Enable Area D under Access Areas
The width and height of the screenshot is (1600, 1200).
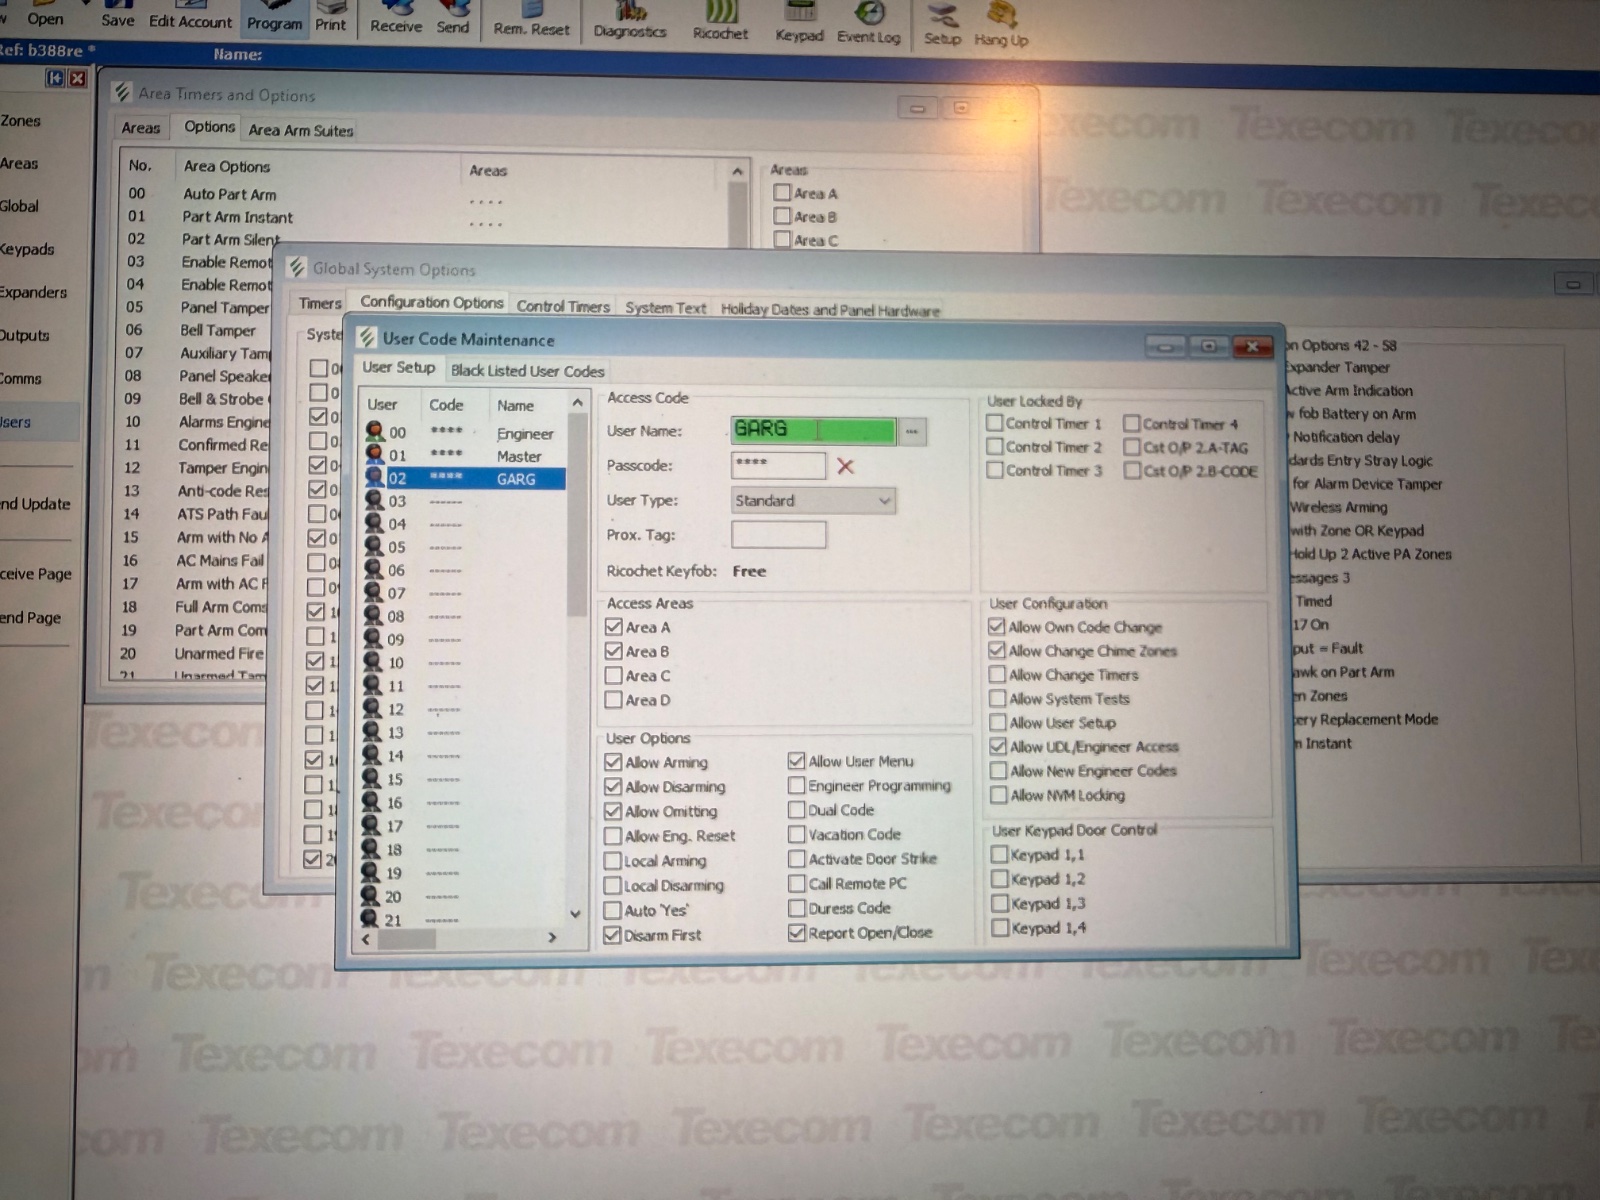pos(614,700)
